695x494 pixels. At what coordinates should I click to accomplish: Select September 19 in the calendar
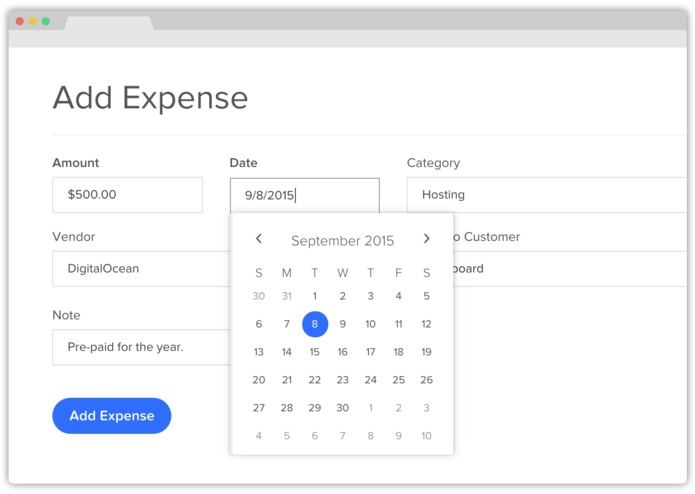click(426, 352)
